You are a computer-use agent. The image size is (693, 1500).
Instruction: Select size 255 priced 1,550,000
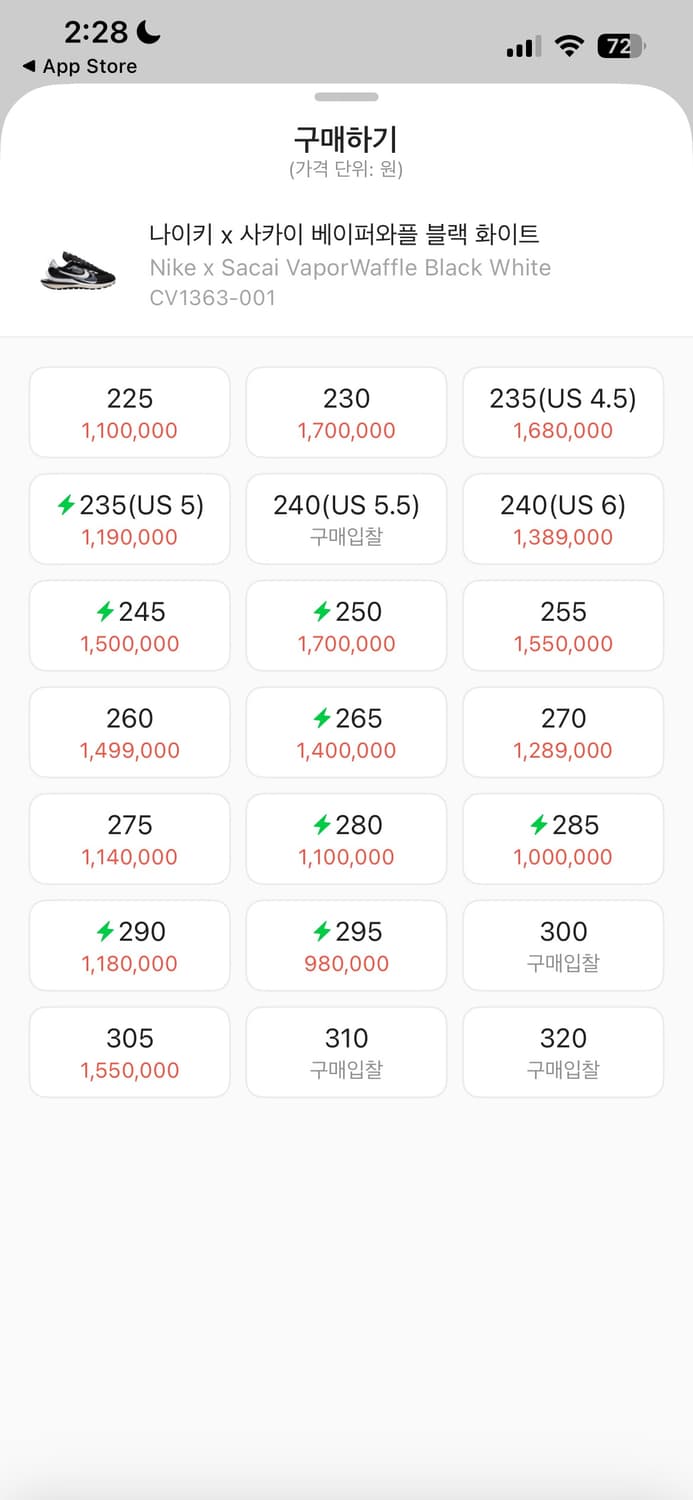click(x=562, y=625)
